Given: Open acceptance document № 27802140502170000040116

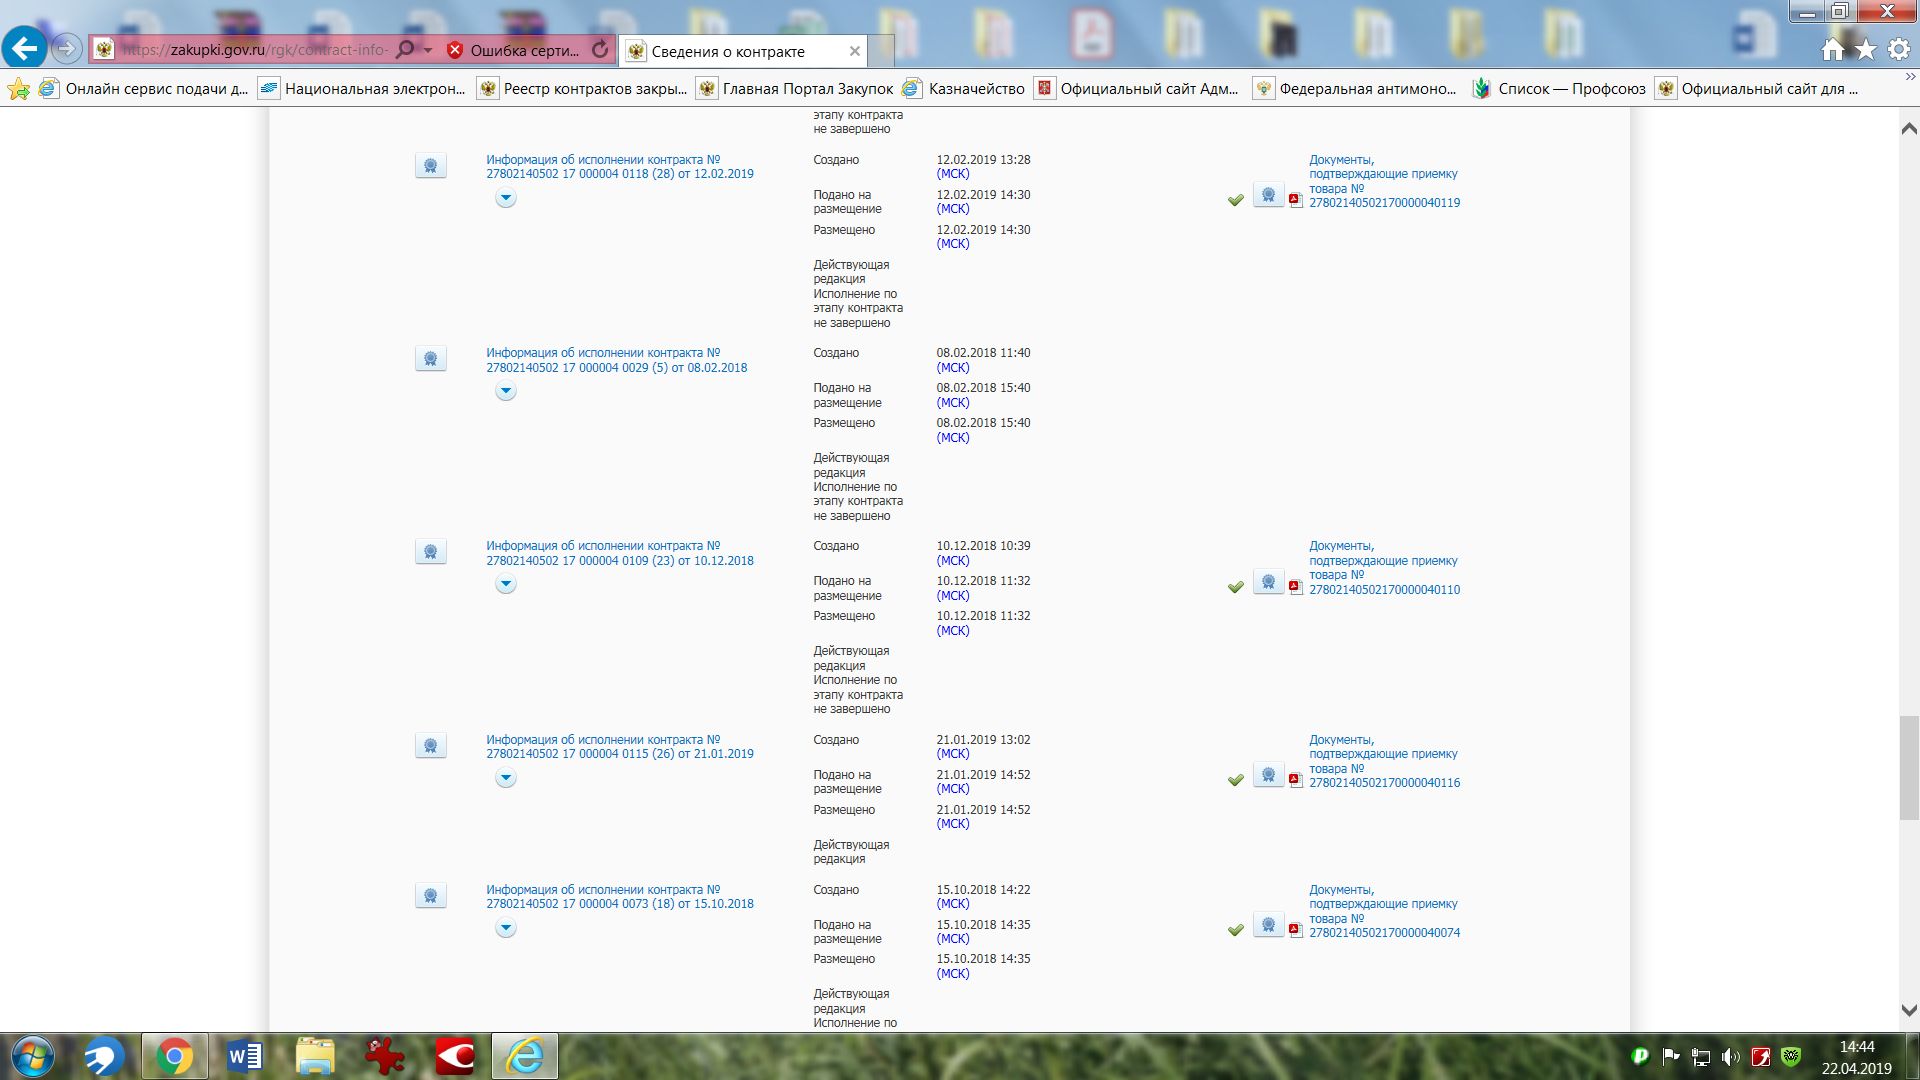Looking at the screenshot, I should [1384, 761].
